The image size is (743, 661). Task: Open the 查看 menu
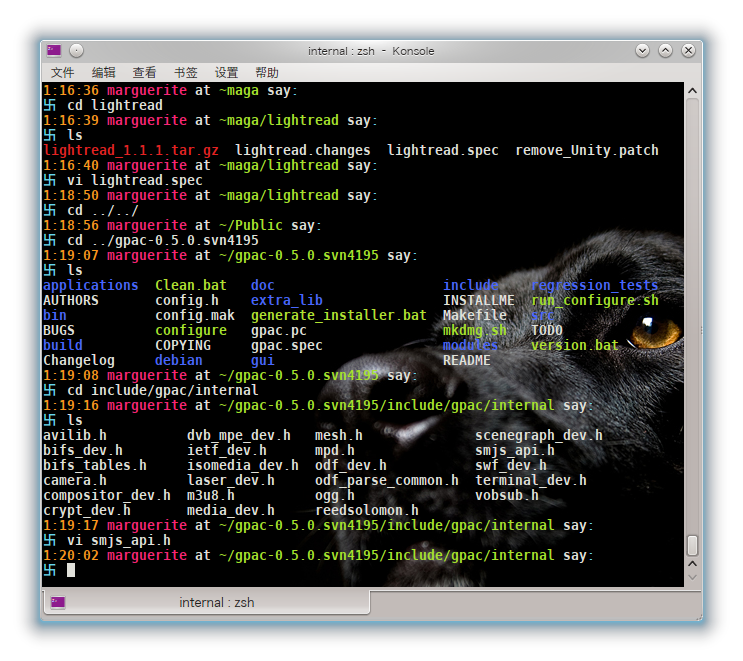point(144,72)
